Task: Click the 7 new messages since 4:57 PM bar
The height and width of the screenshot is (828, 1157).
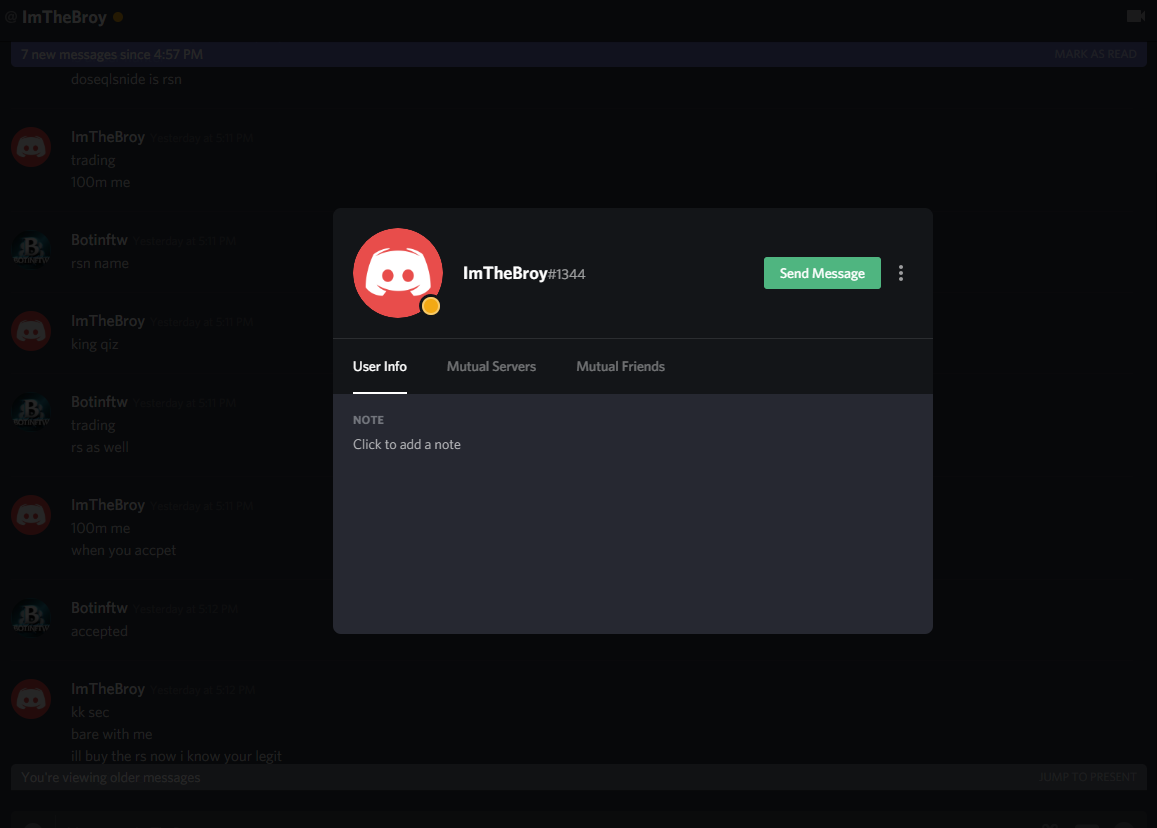Action: pyautogui.click(x=578, y=54)
